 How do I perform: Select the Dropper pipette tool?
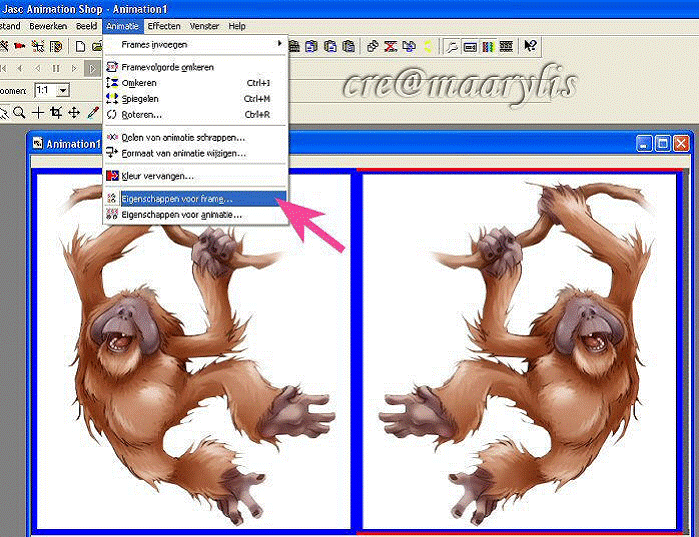93,112
